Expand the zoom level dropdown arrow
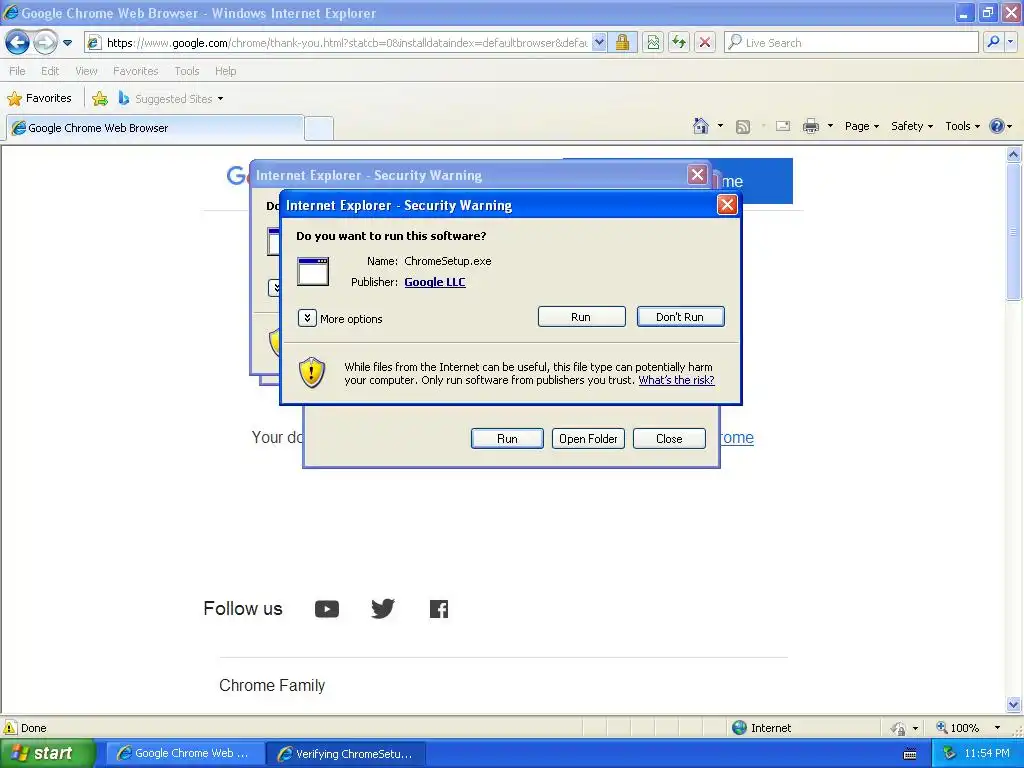Viewport: 1024px width, 768px height. point(997,728)
